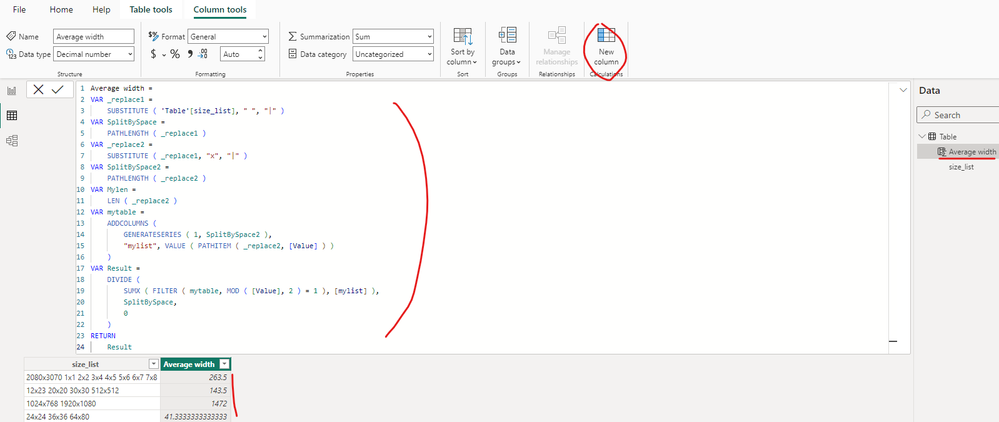Switch to the Table tools tab
999x422 pixels.
[151, 10]
